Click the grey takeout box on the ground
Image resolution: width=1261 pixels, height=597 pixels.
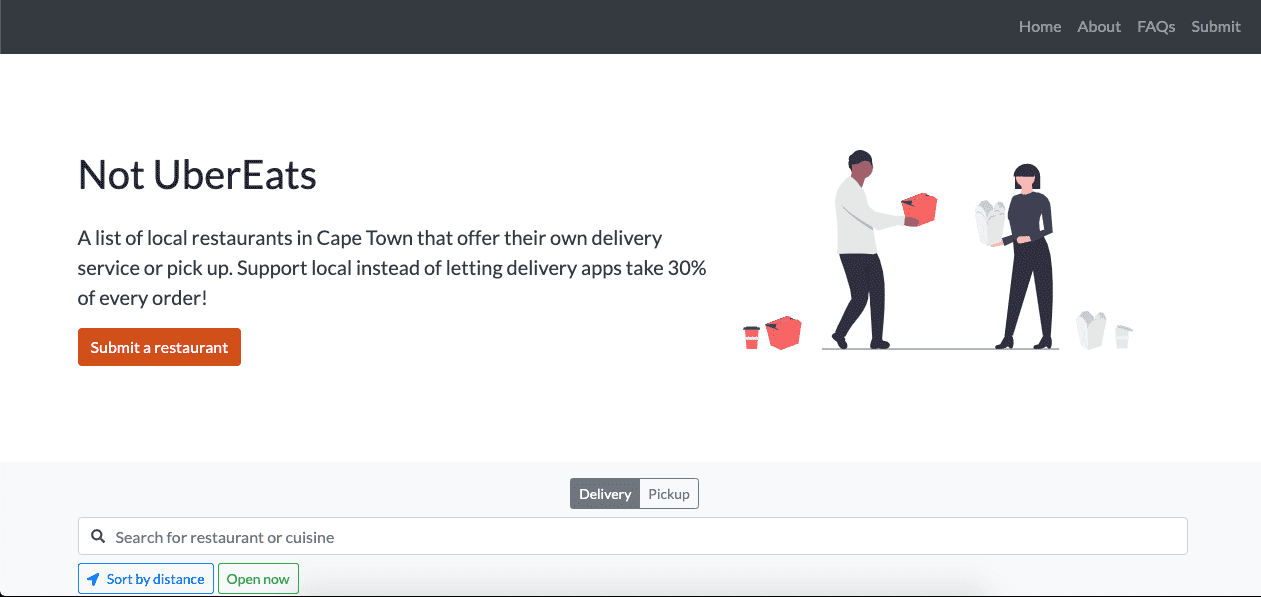click(1091, 331)
